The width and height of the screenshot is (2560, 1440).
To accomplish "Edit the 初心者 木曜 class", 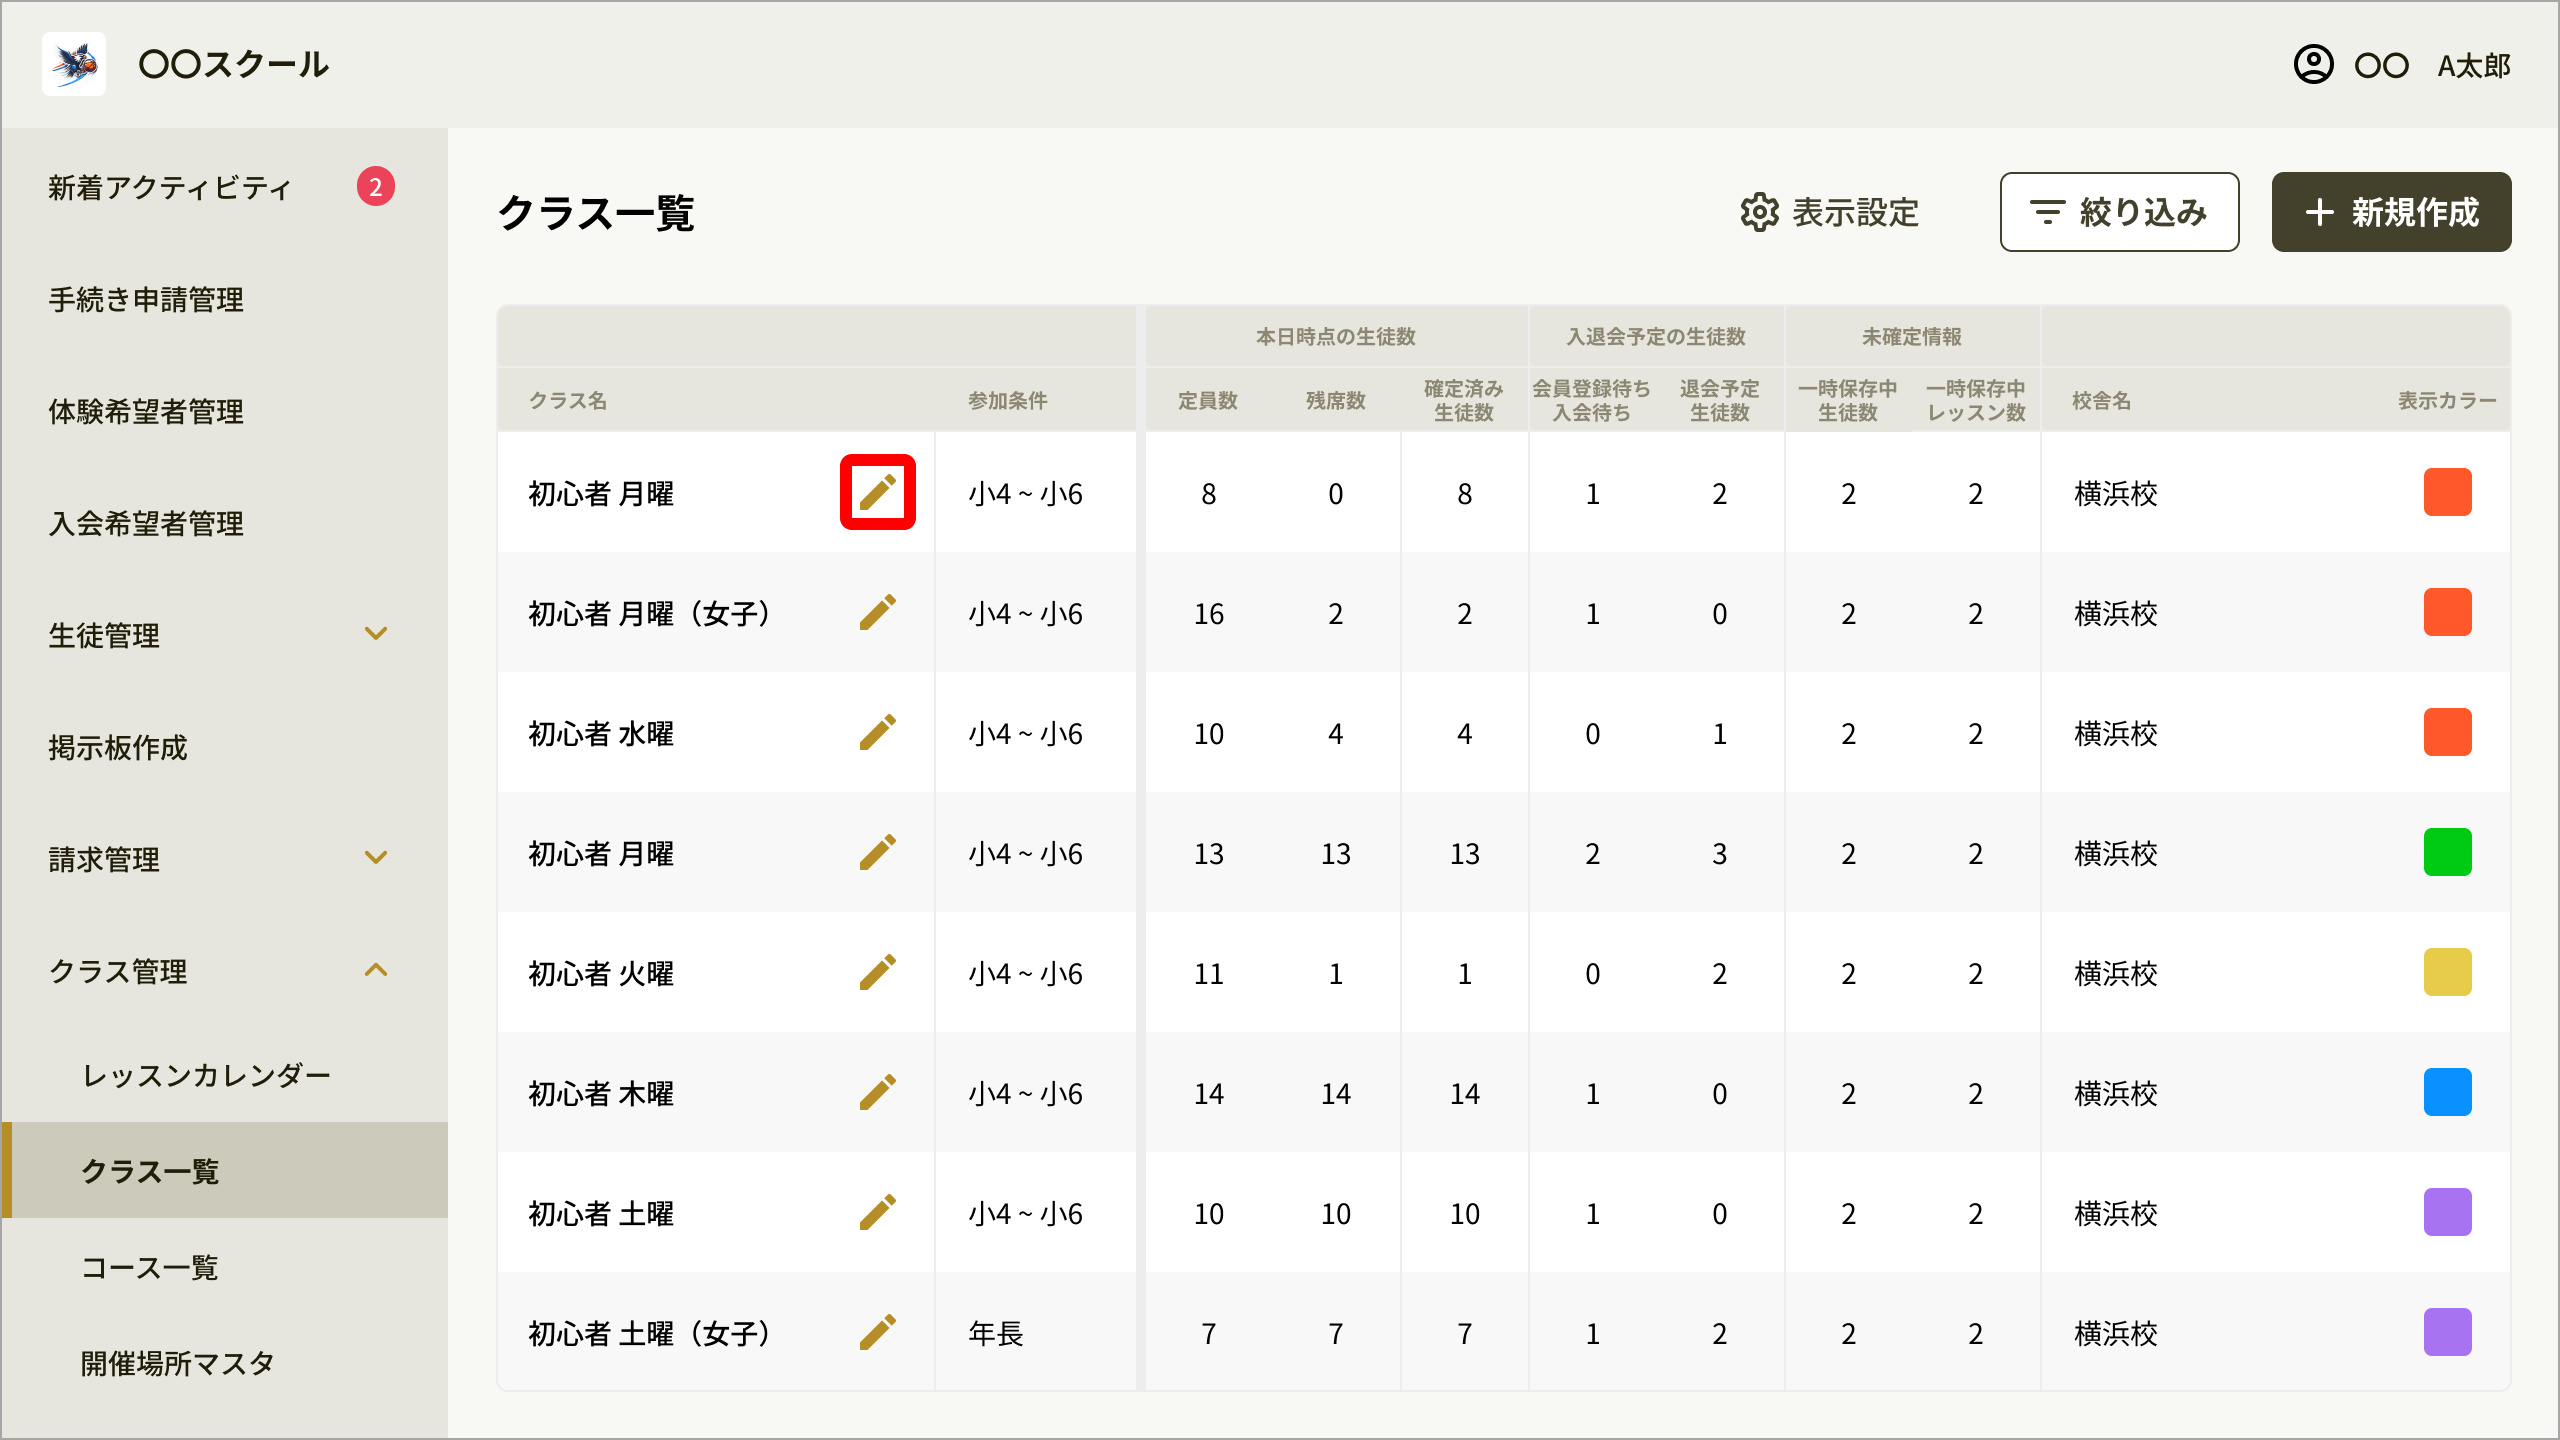I will coord(877,1092).
